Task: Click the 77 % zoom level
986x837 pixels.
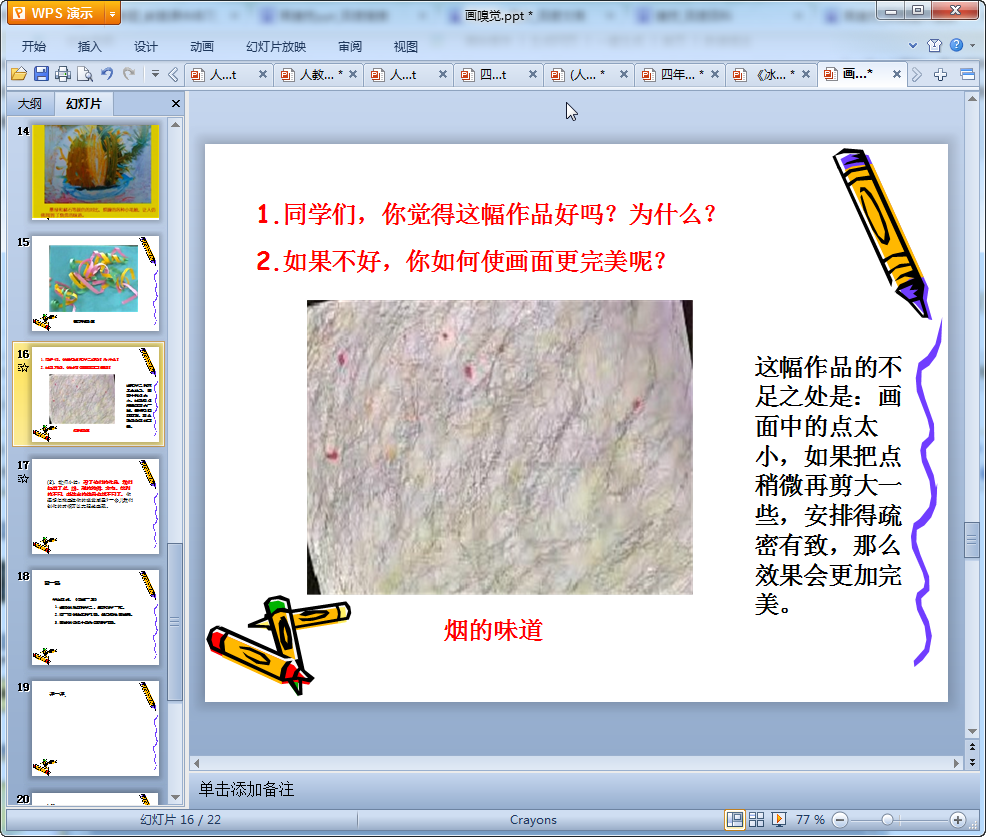Action: point(810,819)
